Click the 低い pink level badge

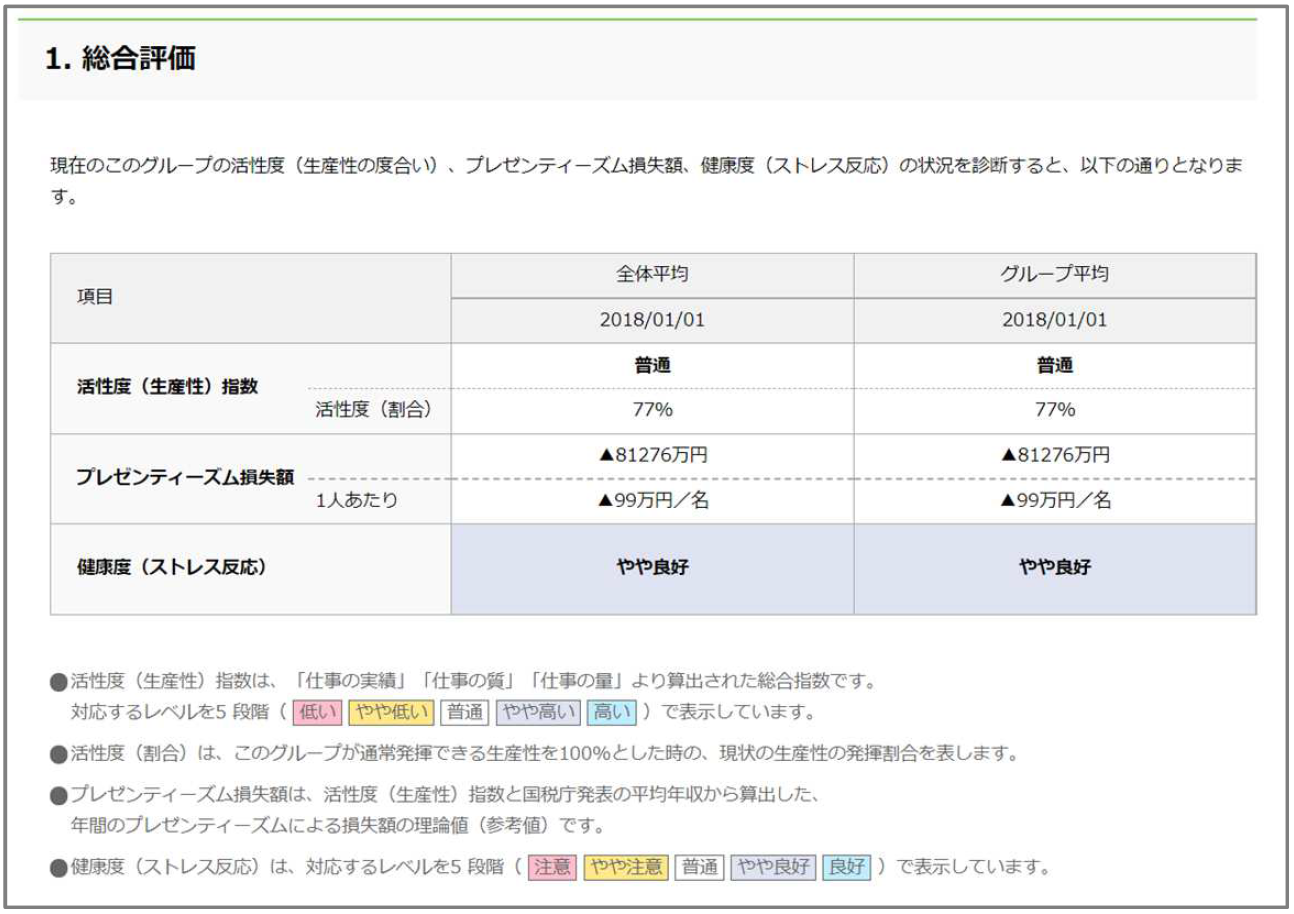pos(318,713)
